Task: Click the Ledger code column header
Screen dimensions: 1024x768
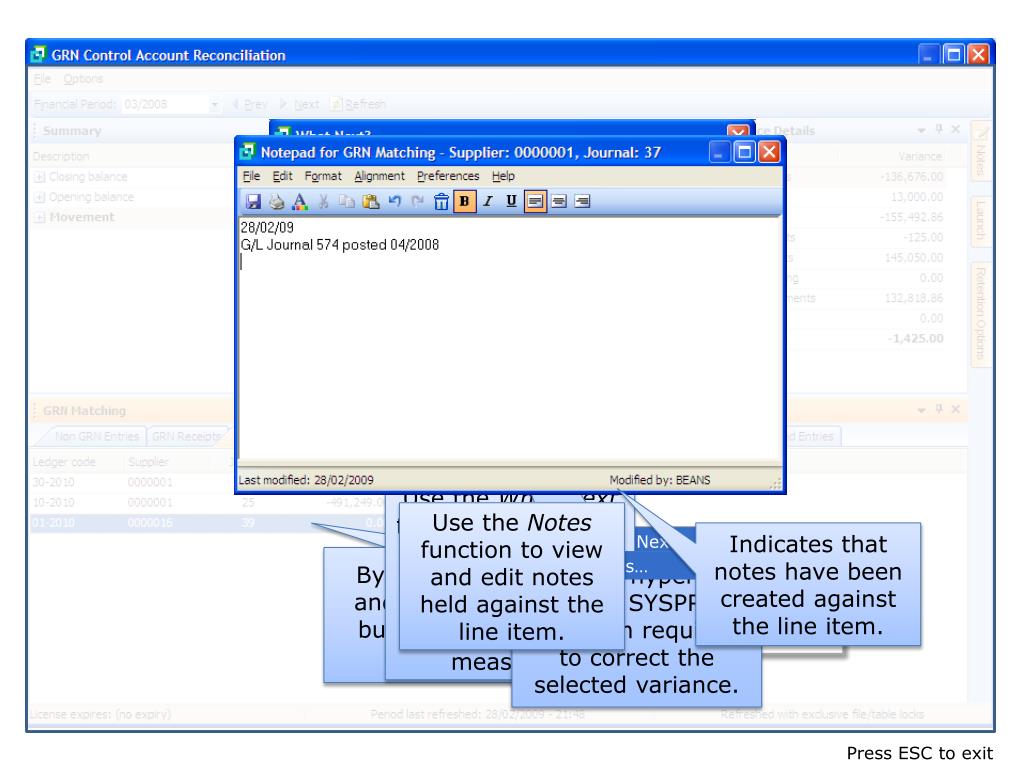Action: [x=64, y=462]
